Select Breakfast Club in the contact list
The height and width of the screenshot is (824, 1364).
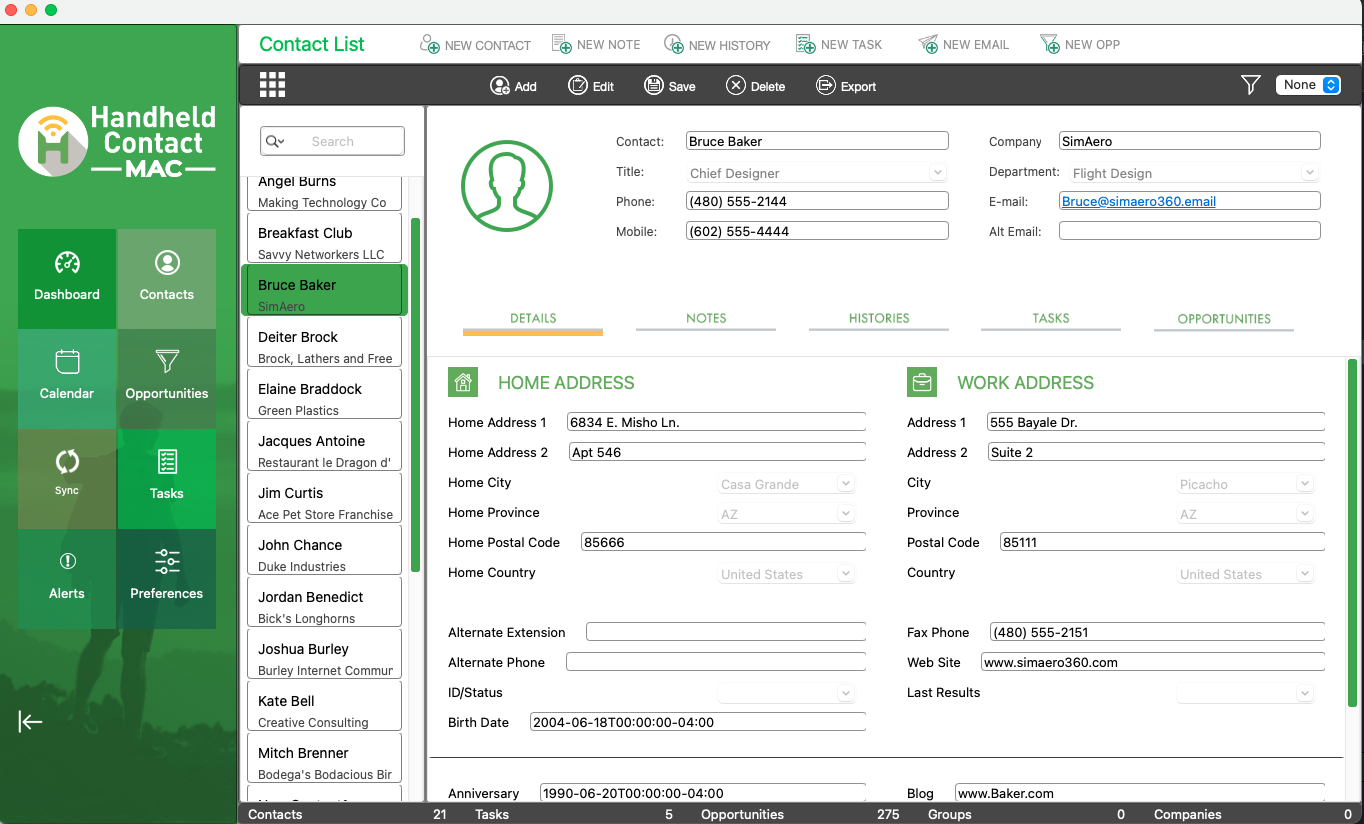tap(324, 238)
